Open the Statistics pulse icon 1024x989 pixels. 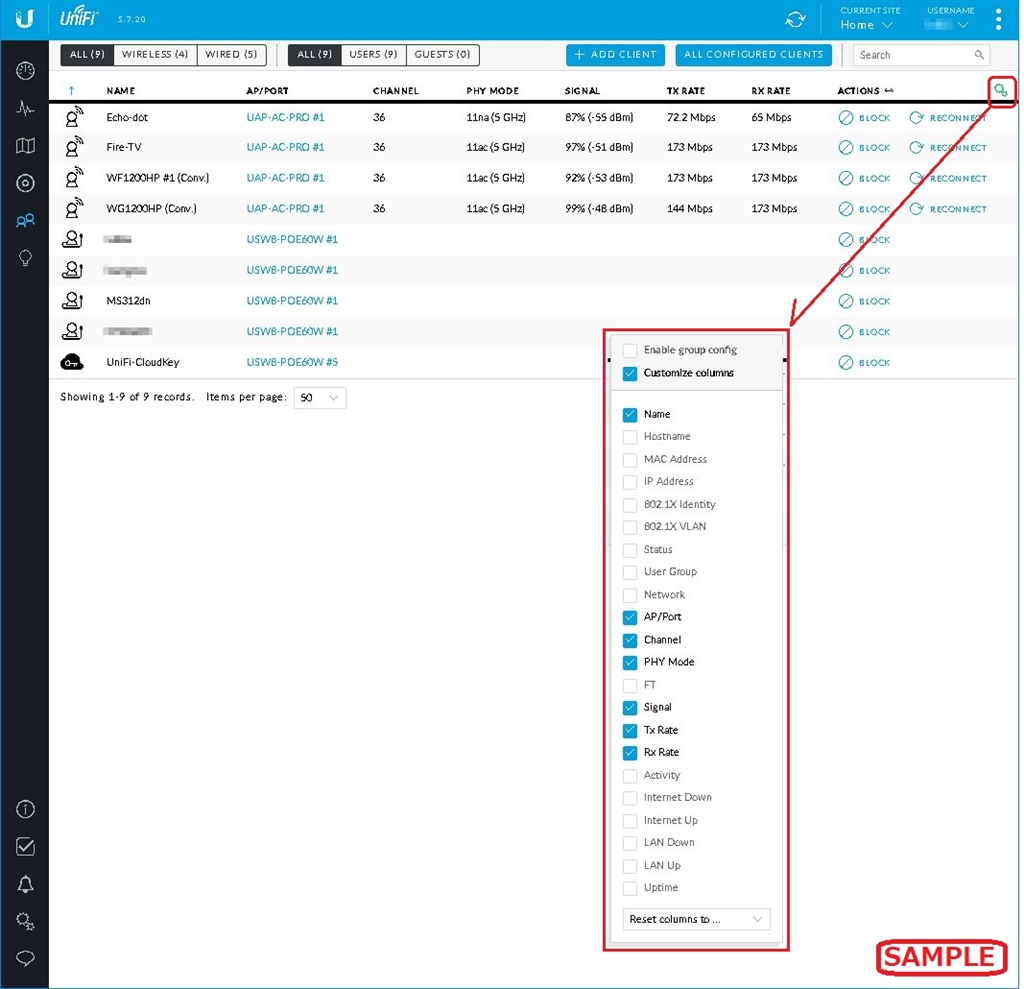point(25,108)
